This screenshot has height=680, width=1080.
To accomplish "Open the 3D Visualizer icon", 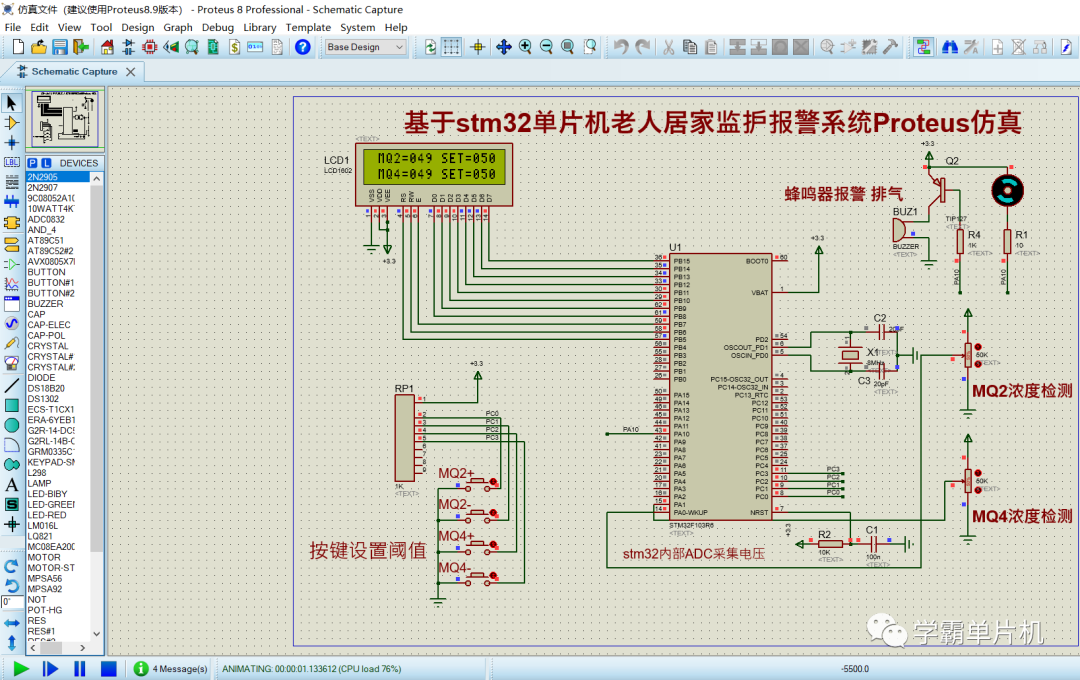I will pos(171,47).
